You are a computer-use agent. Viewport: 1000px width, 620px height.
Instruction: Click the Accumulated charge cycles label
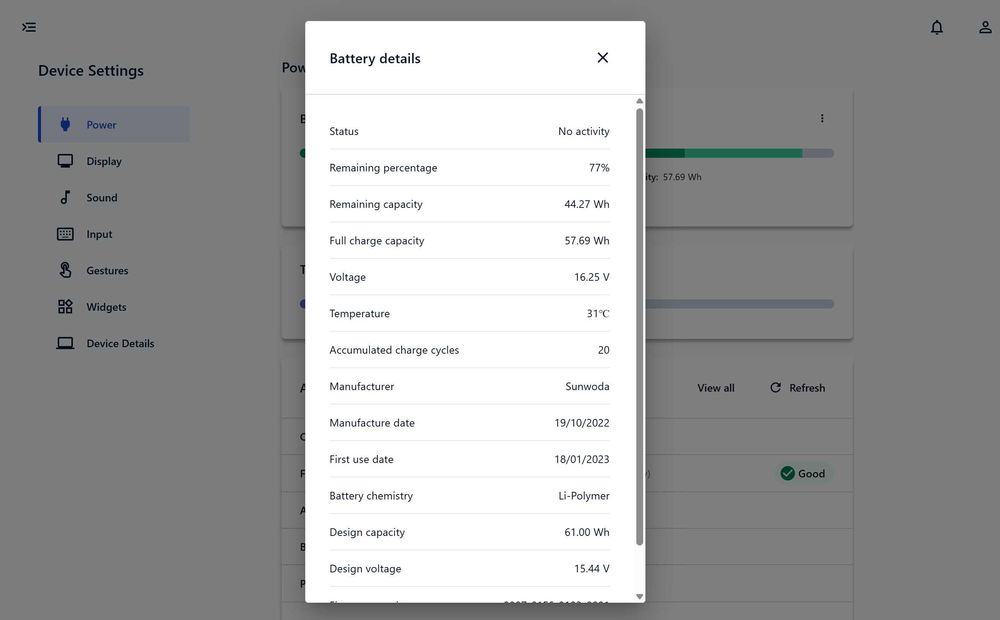click(394, 350)
